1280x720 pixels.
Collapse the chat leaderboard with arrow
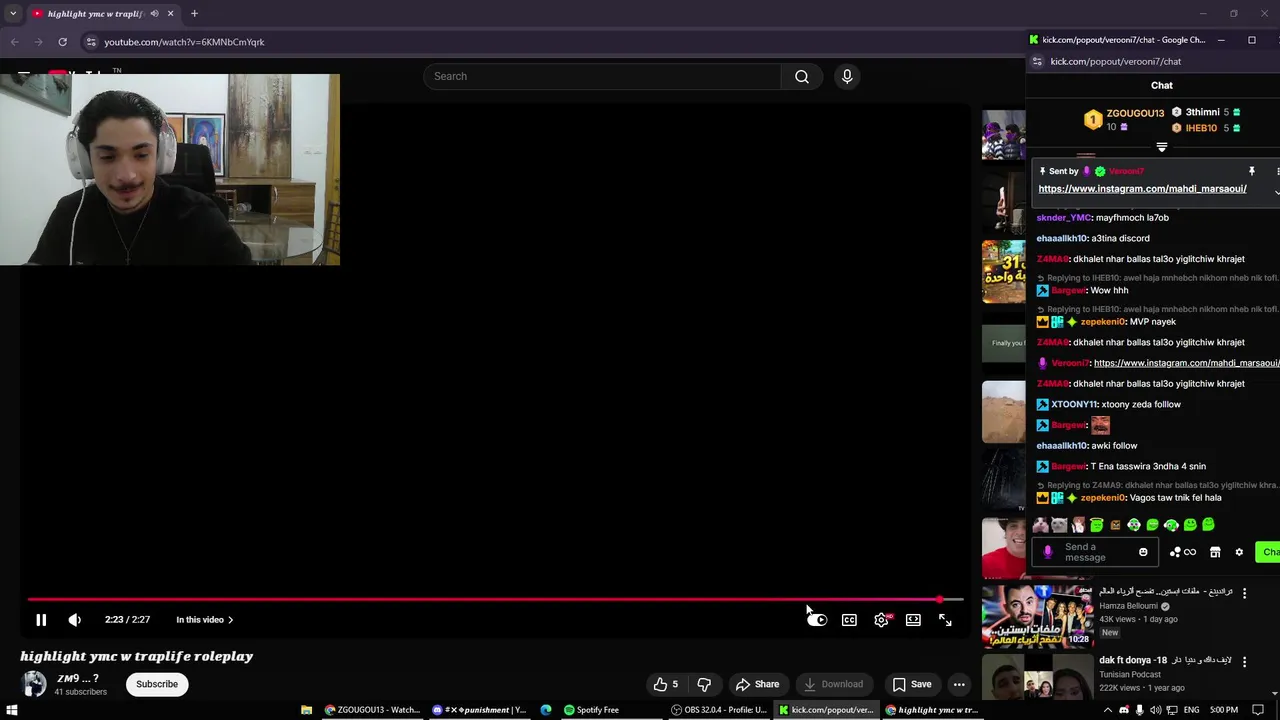[x=1162, y=147]
